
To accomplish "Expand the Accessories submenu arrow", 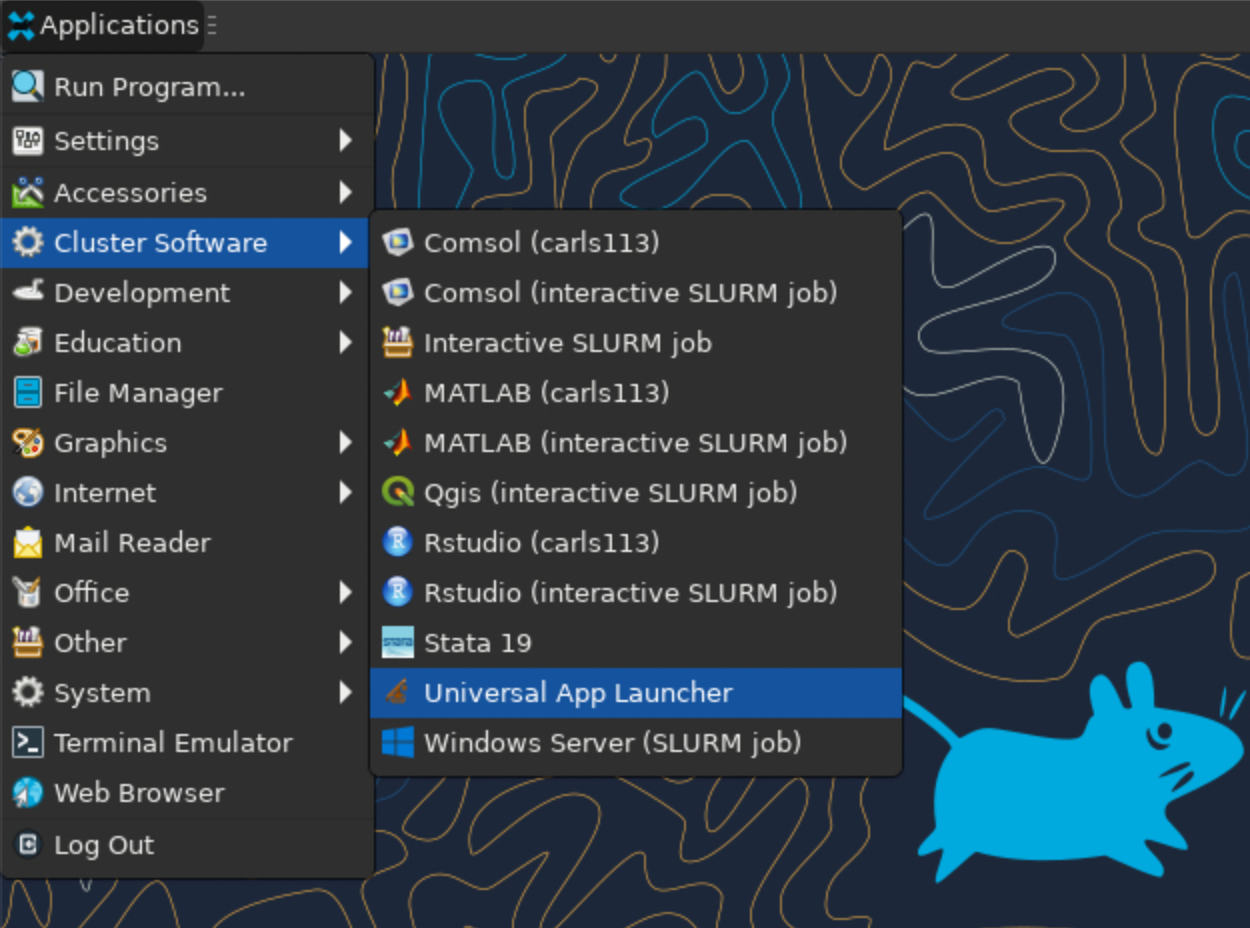I will [346, 192].
